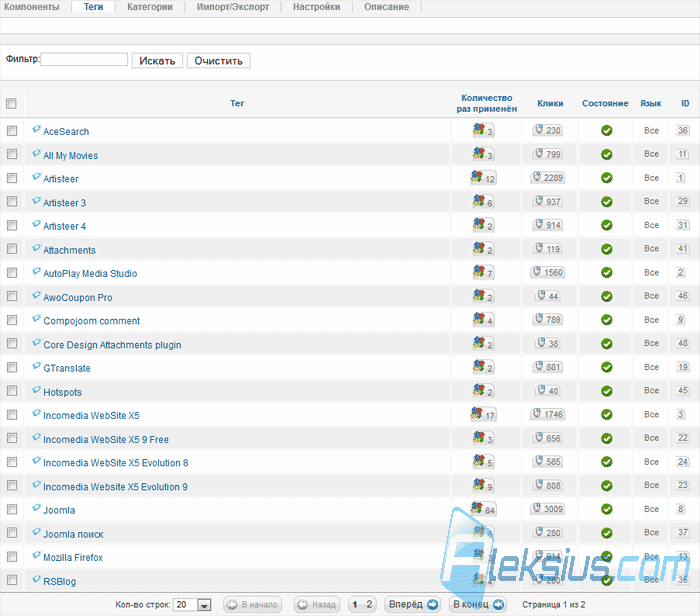Sort by Состояние column header

pyautogui.click(x=605, y=103)
